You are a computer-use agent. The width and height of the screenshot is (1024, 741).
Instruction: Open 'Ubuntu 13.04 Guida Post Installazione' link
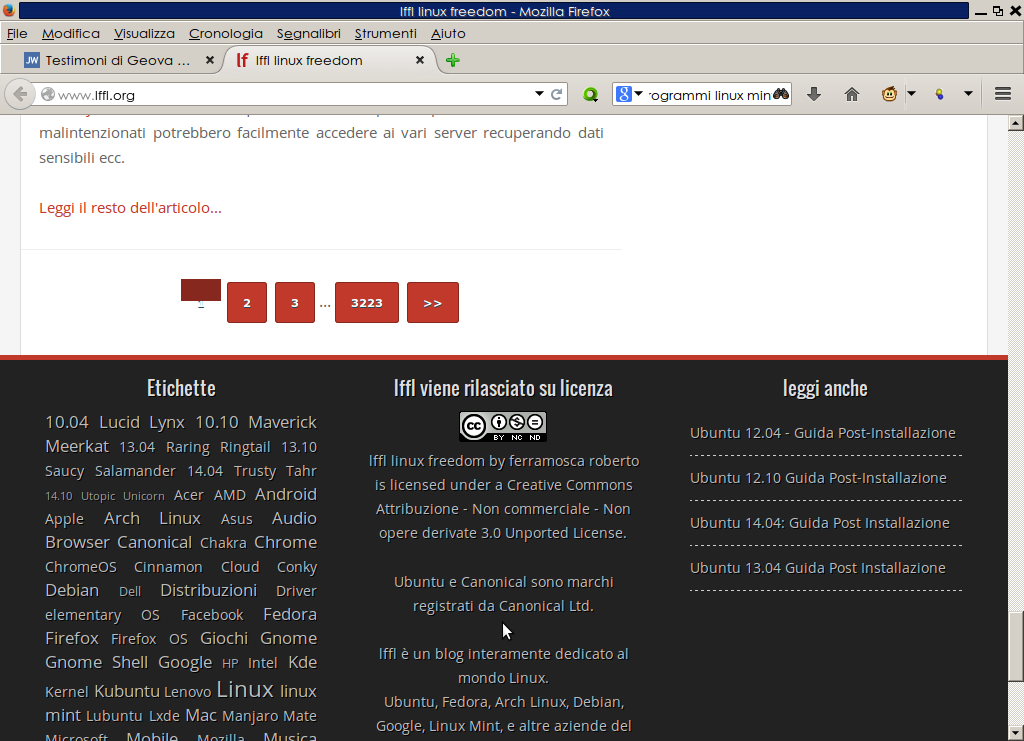pyautogui.click(x=818, y=568)
